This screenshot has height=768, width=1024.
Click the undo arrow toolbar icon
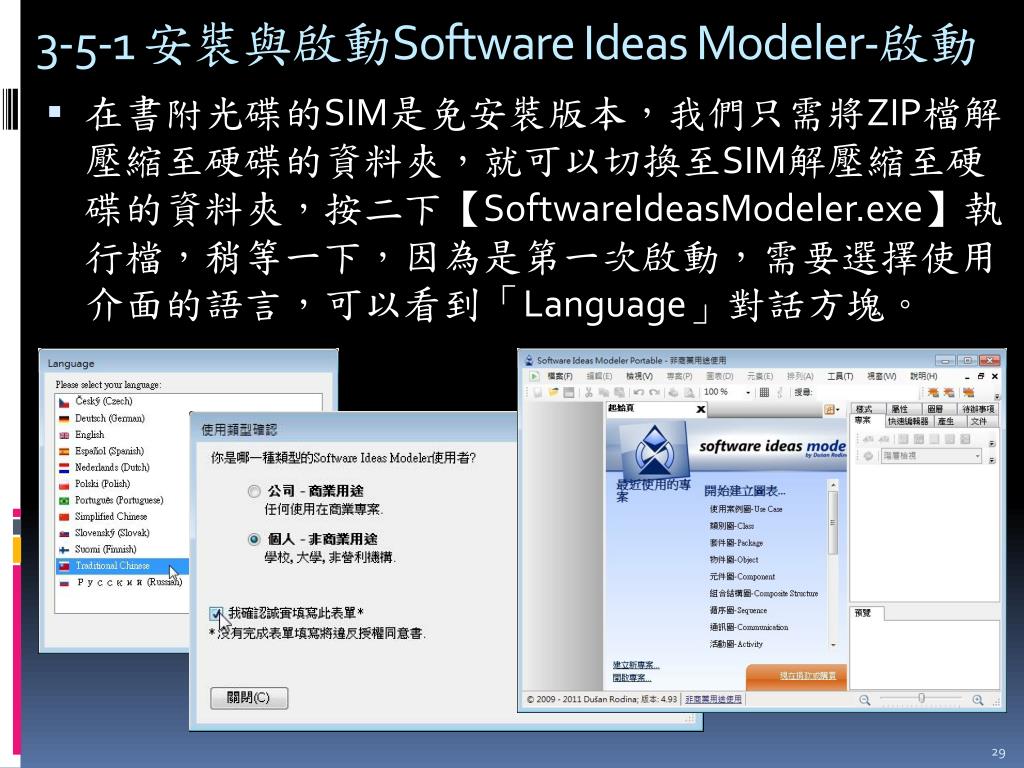(x=639, y=392)
